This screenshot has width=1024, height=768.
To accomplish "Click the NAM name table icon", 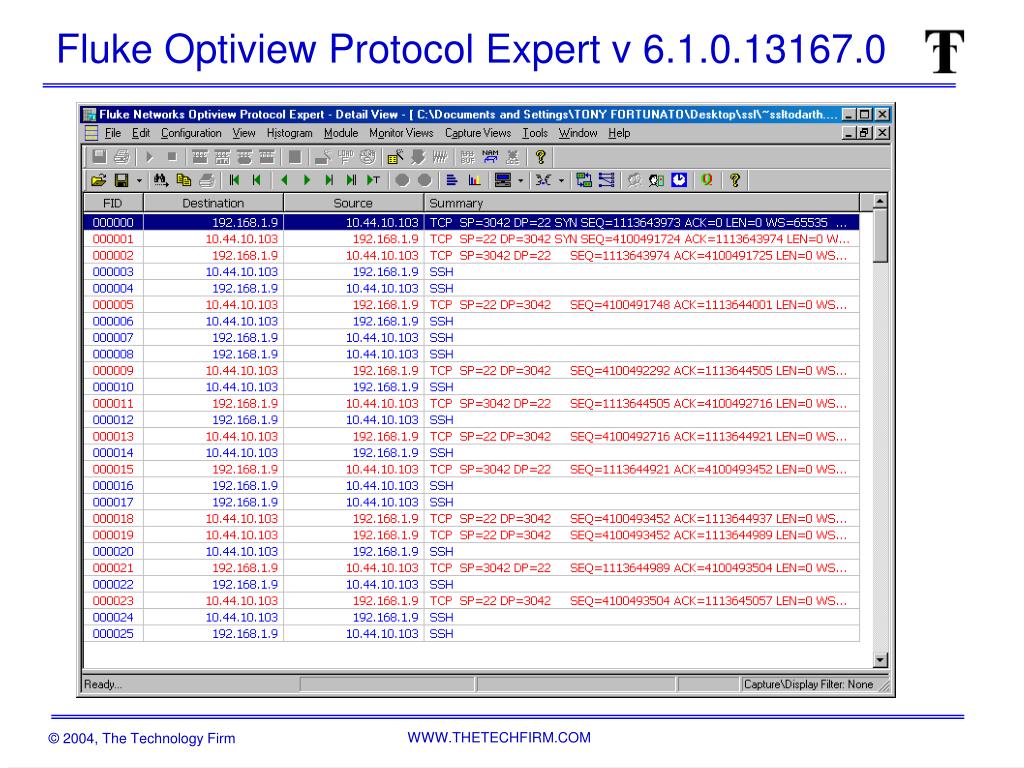I will click(x=490, y=157).
